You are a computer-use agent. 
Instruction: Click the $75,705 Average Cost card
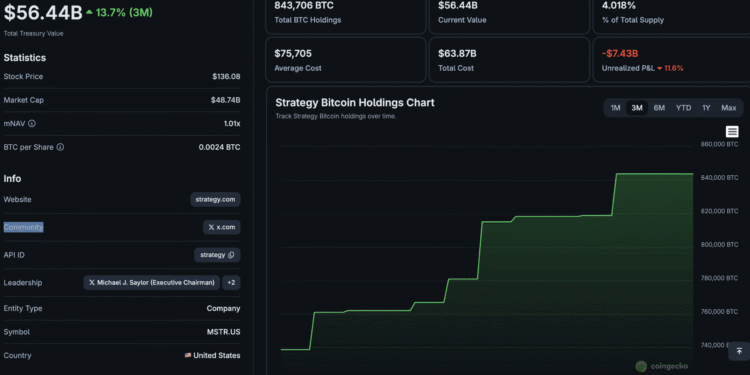click(x=345, y=60)
